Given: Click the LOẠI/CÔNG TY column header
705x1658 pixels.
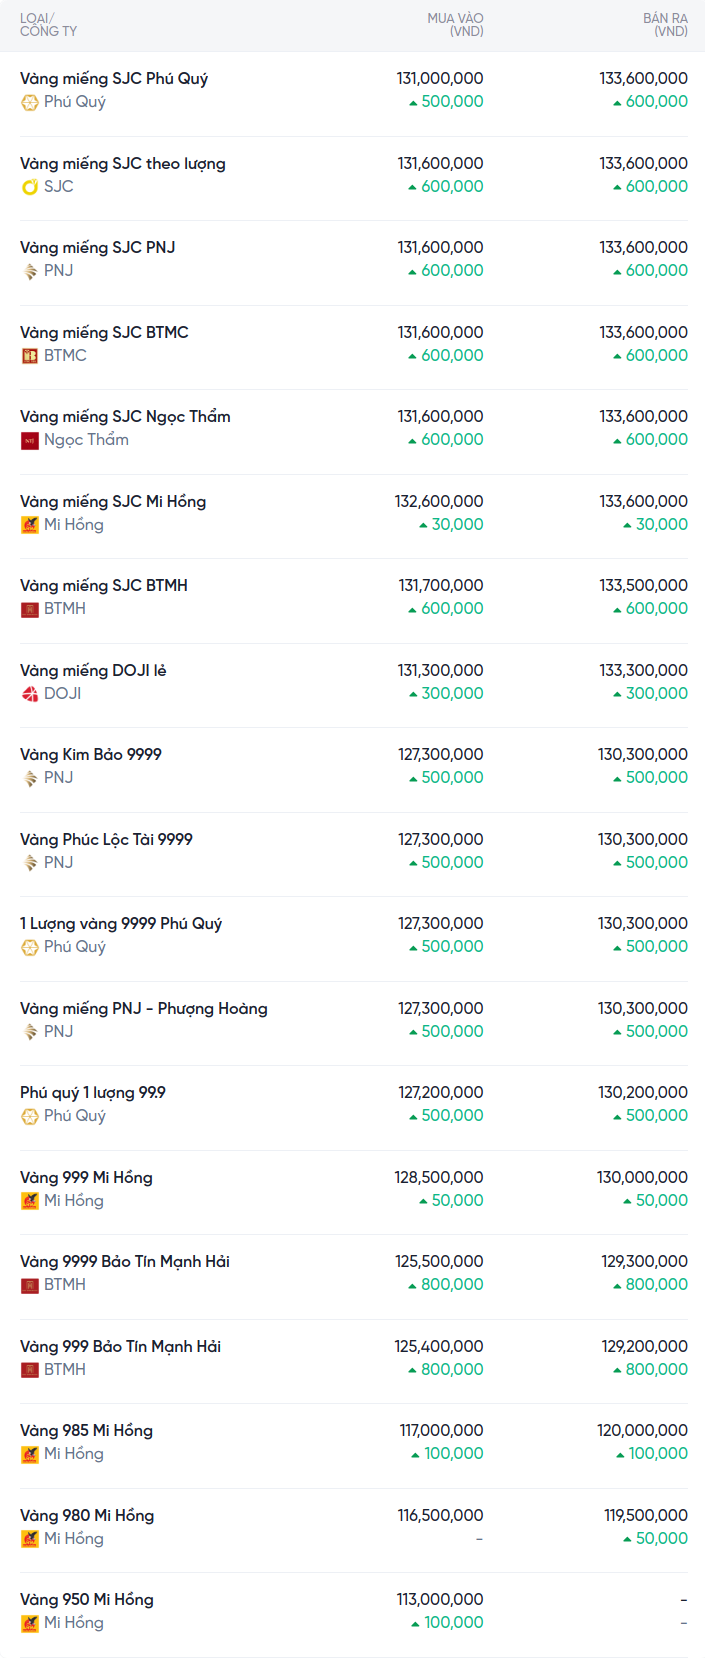Looking at the screenshot, I should tap(48, 25).
